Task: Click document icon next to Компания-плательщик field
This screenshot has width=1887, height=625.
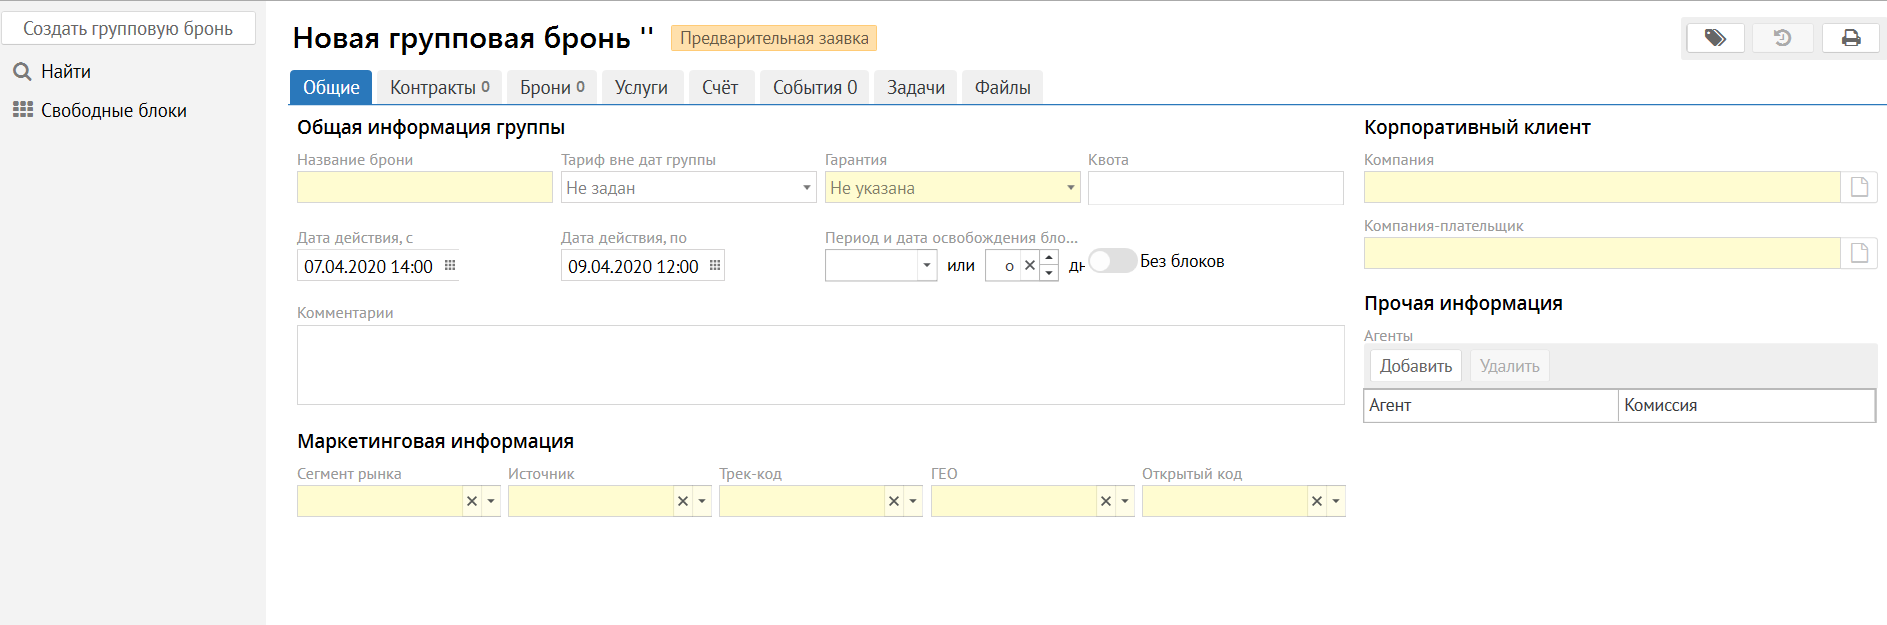Action: tap(1859, 253)
